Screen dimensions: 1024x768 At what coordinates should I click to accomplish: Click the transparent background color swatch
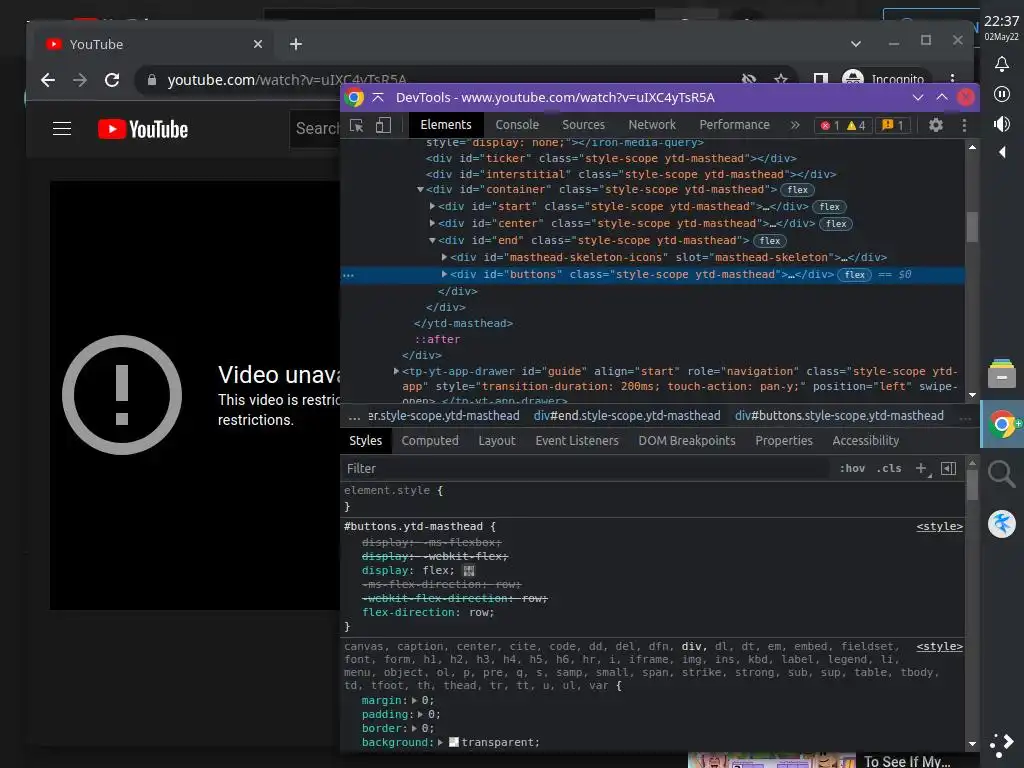pos(453,742)
